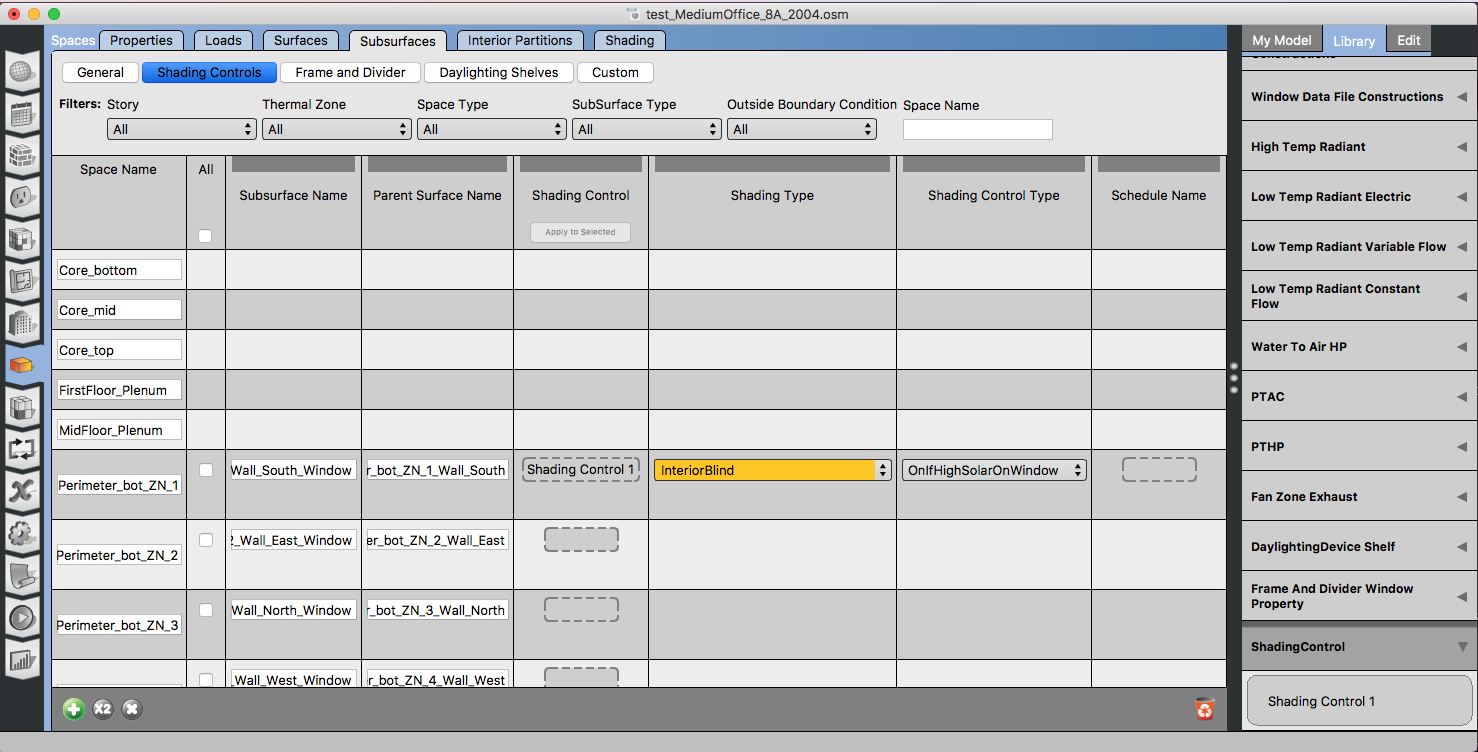The height and width of the screenshot is (752, 1478).
Task: Check the Perimeter_bot_ZN_3 row checkbox
Action: click(x=206, y=610)
